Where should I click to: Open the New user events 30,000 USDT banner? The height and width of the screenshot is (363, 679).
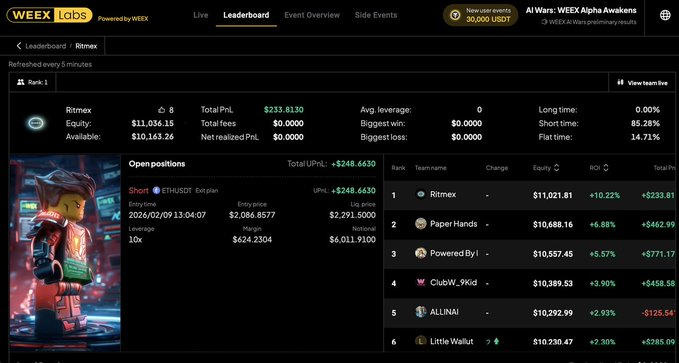pos(480,15)
